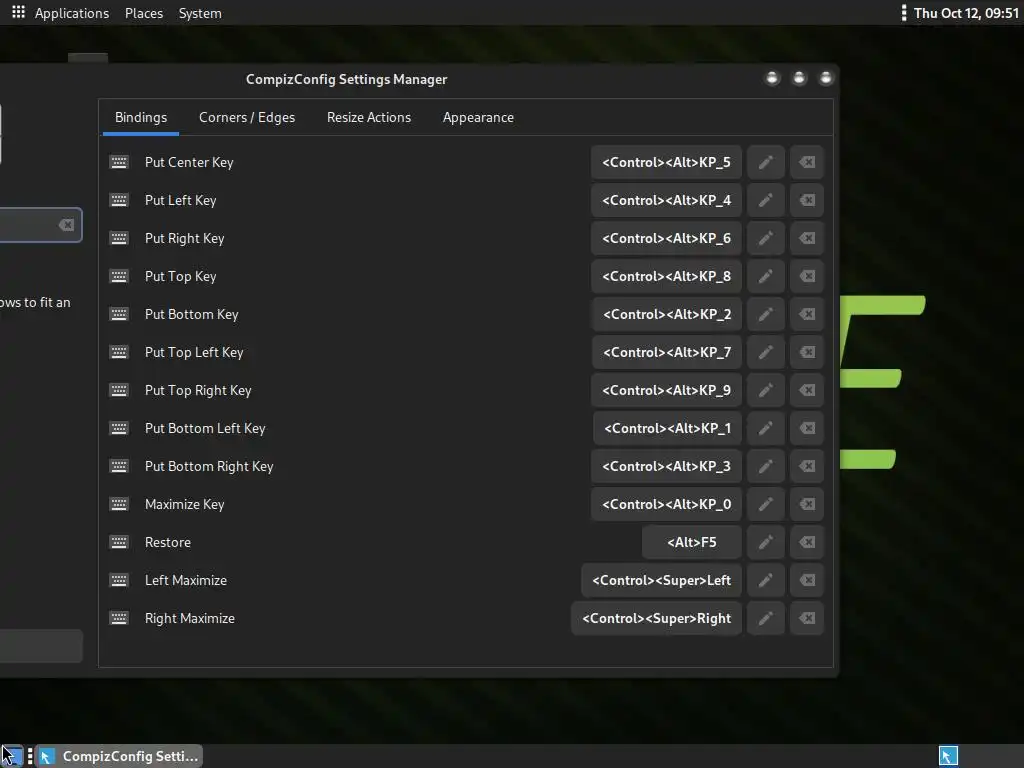
Task: Edit the Put Center Key binding
Action: [765, 162]
